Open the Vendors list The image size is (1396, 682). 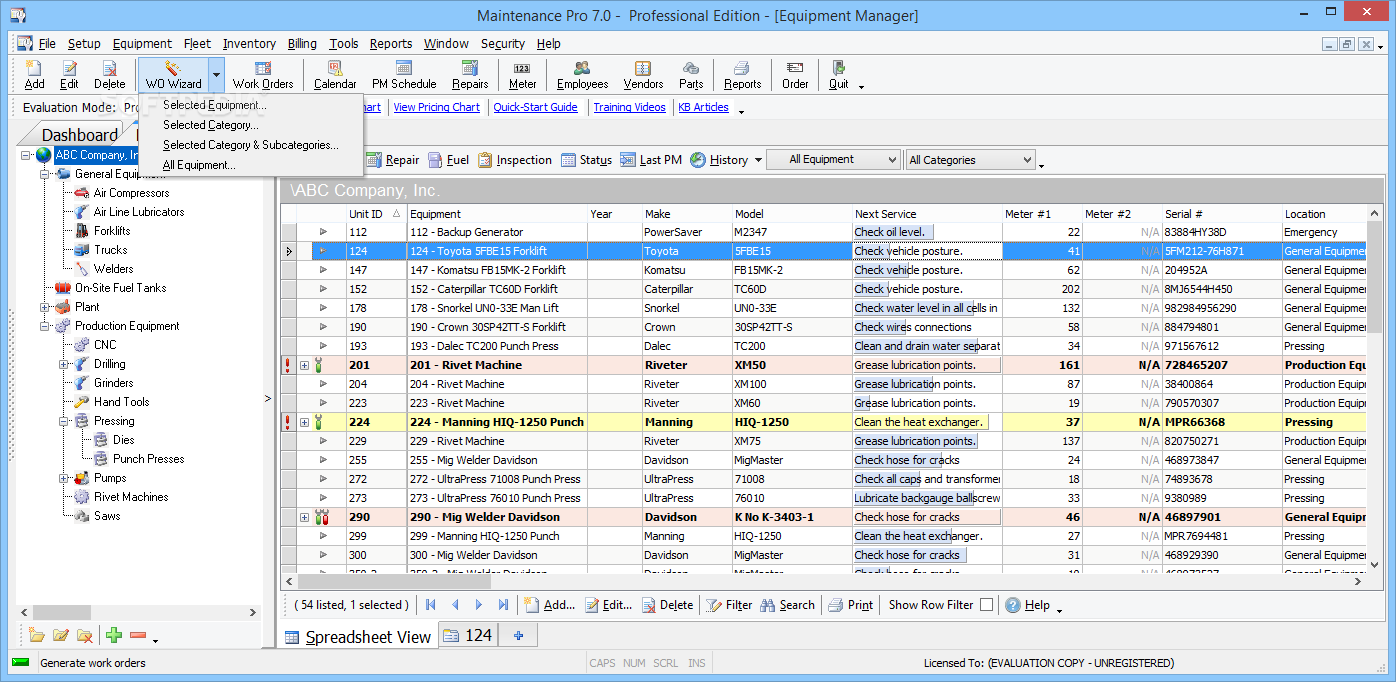click(643, 74)
